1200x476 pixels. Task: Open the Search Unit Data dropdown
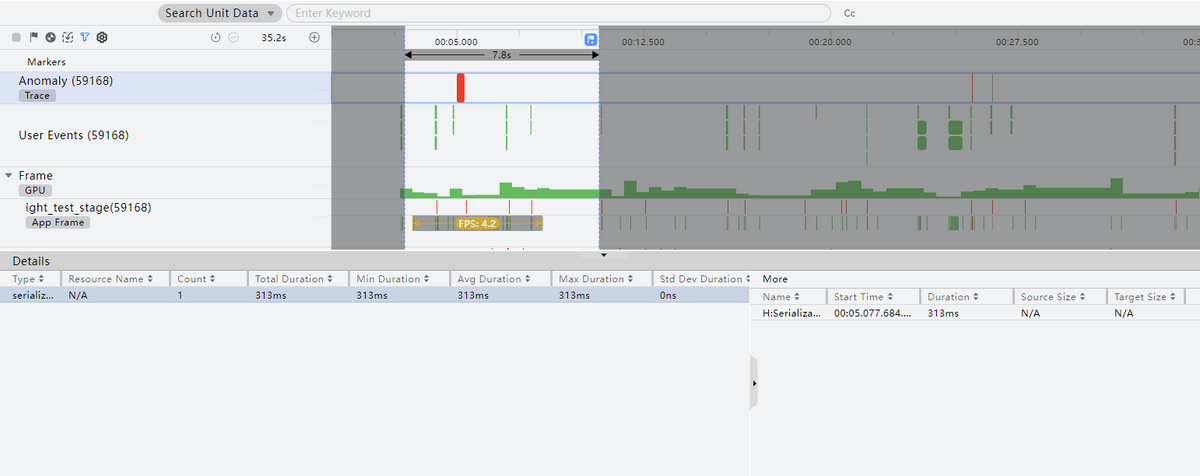[220, 13]
